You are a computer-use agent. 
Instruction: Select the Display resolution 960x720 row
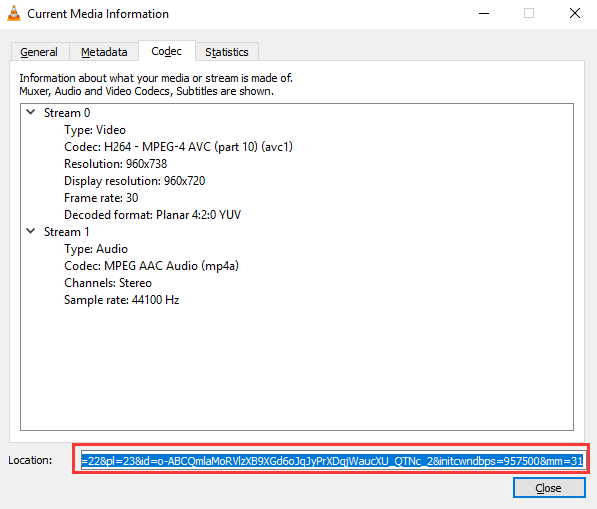point(134,181)
